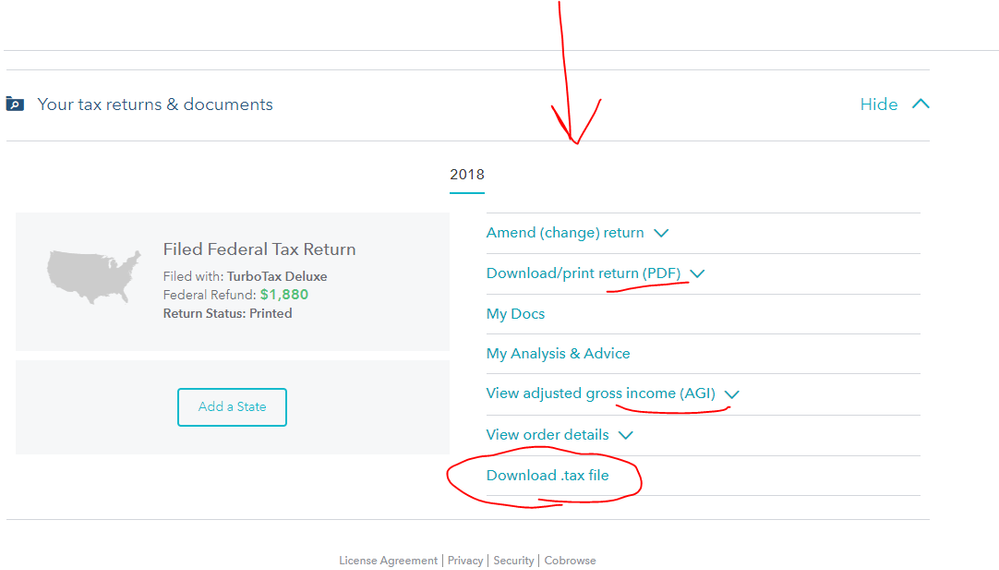
Task: Open the Security footer link
Action: (514, 561)
